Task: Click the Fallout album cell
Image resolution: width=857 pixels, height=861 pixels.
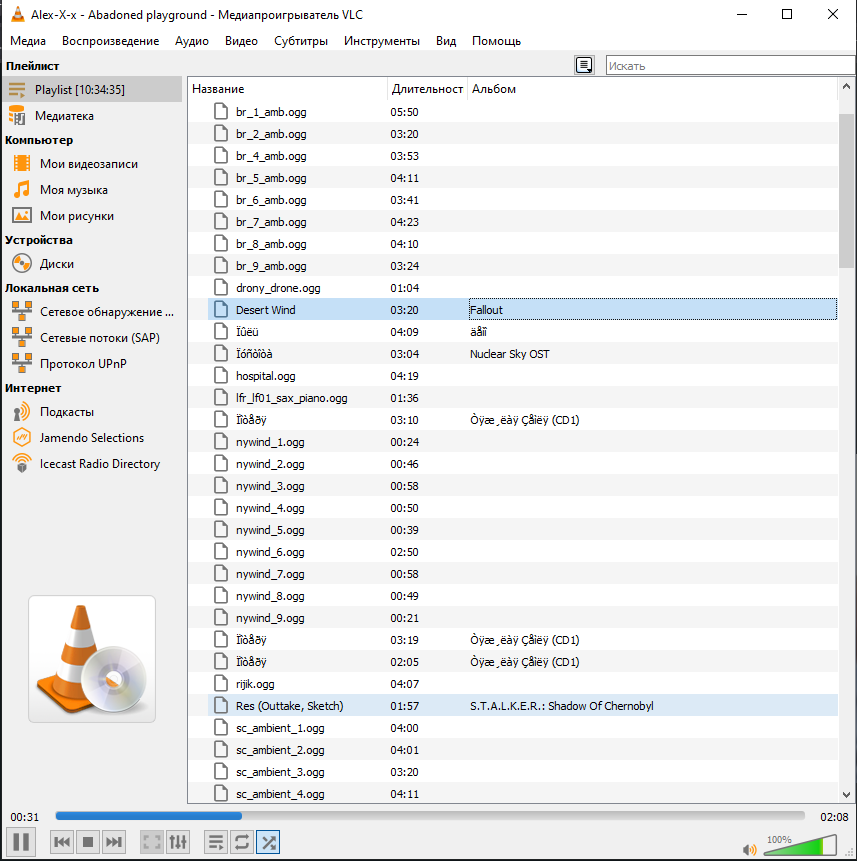Action: pyautogui.click(x=653, y=310)
